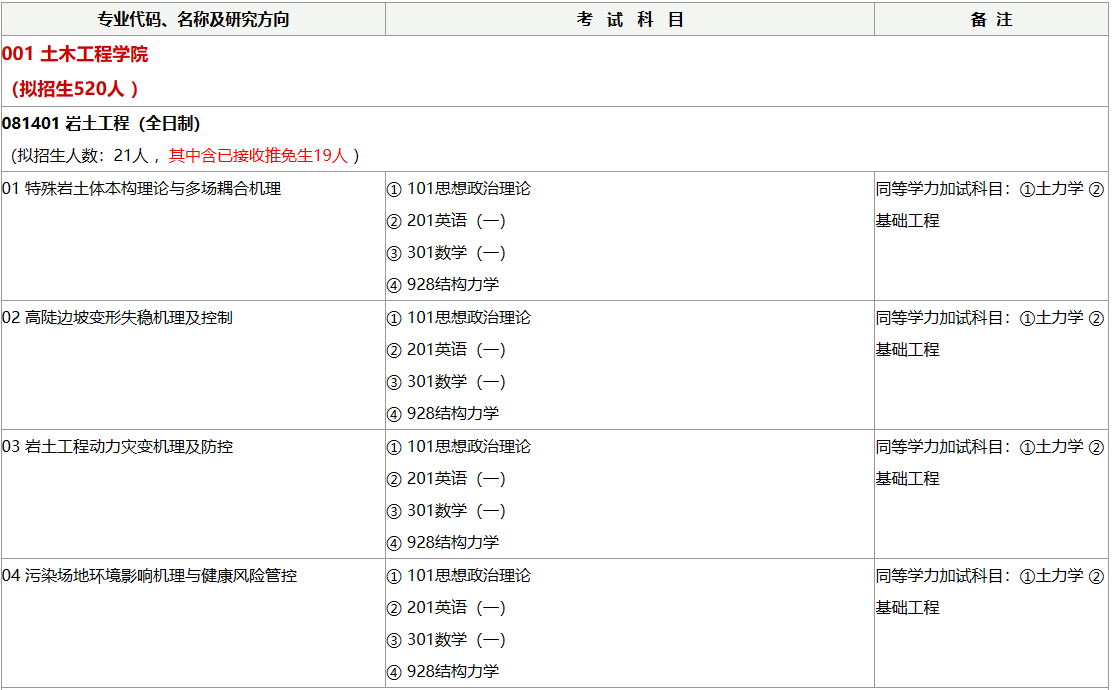Click 301数学（一） in direction 04 row
The image size is (1116, 690).
click(456, 639)
